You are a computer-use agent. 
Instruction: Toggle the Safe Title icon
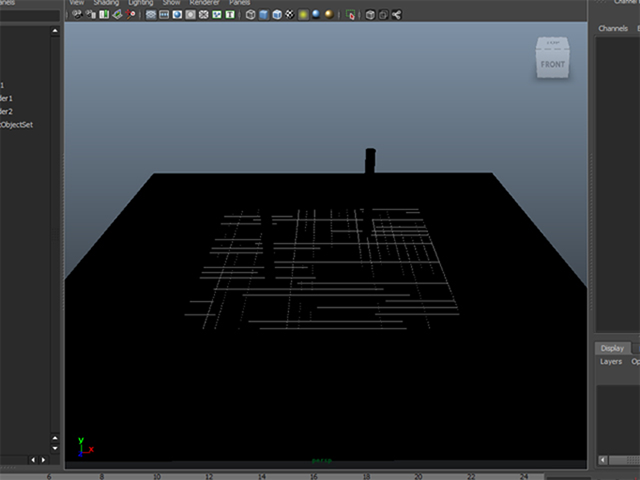coord(230,15)
